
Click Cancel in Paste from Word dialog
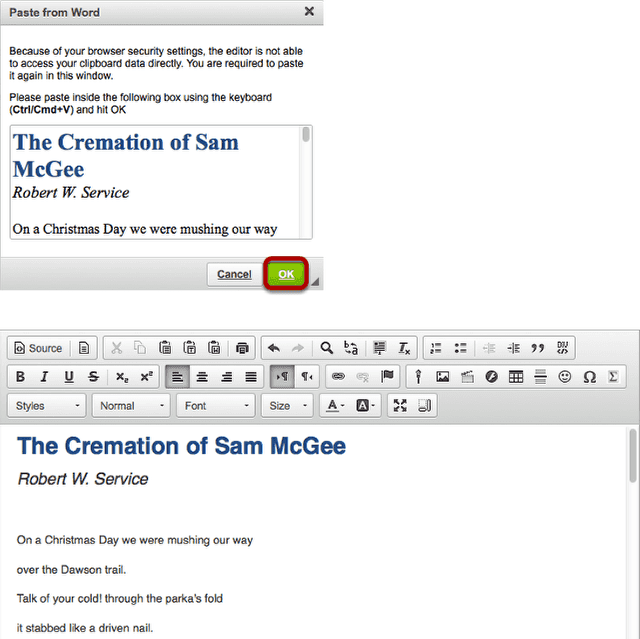(234, 274)
